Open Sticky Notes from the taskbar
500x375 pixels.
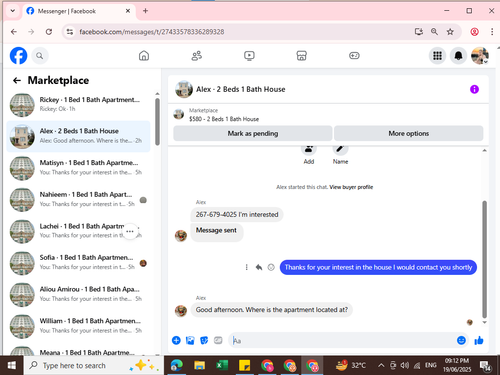click(245, 366)
